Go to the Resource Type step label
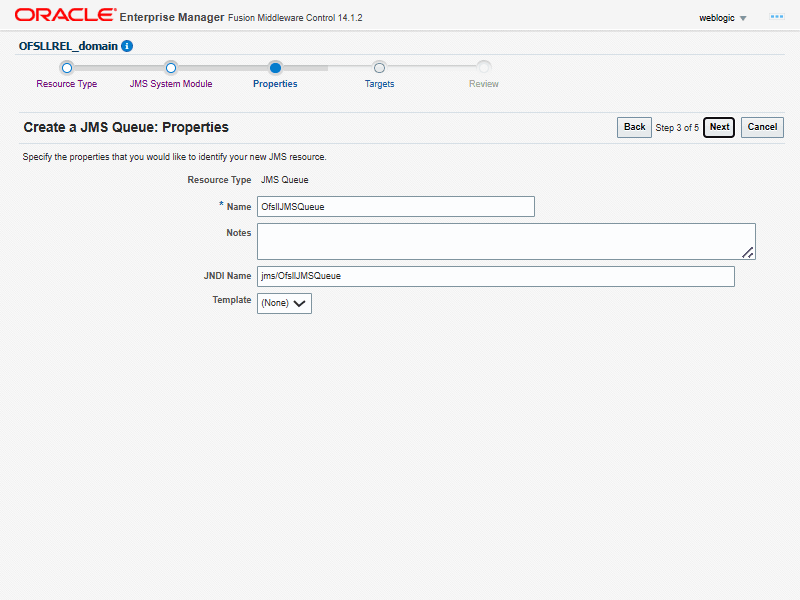This screenshot has width=800, height=600. (x=67, y=84)
